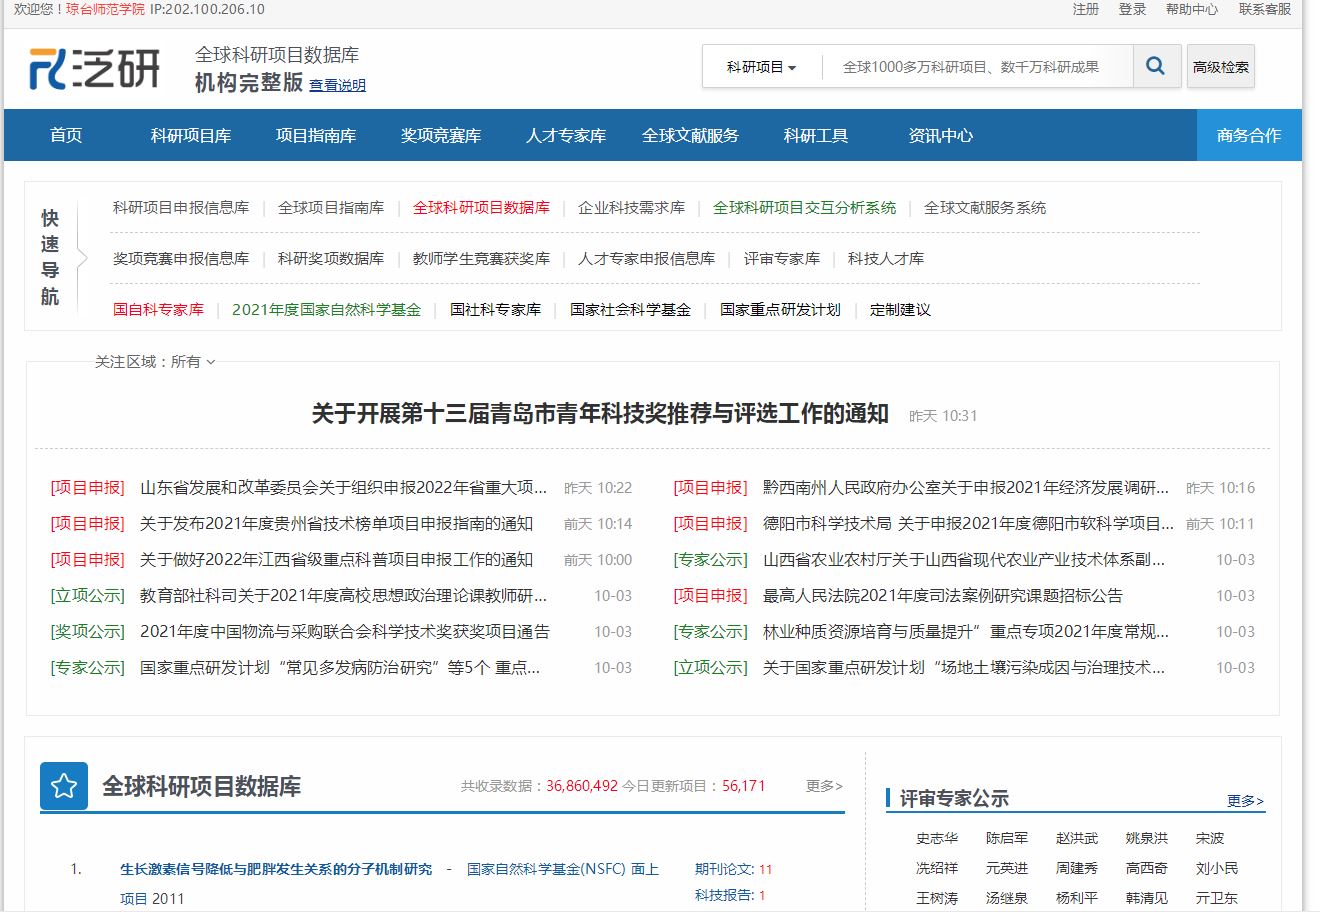
Task: Open the 全球科研项目交互分析系统 quick link
Action: [804, 208]
